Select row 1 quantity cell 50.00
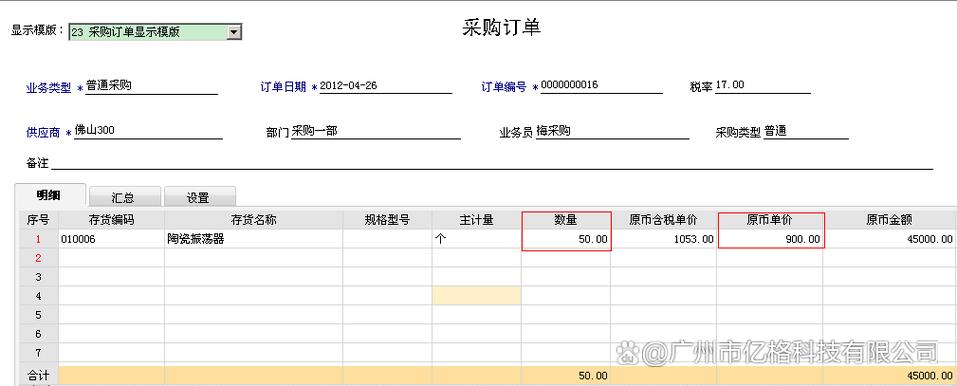This screenshot has width=957, height=386. pyautogui.click(x=566, y=239)
